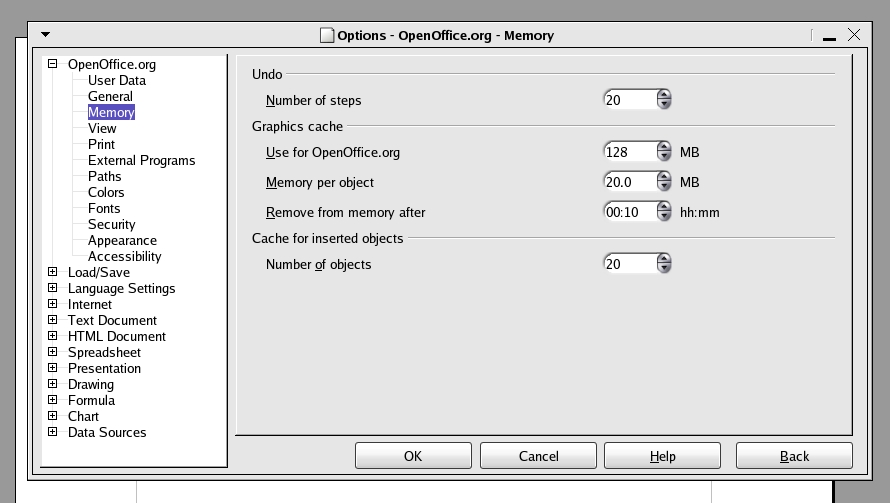890x503 pixels.
Task: Select User Data in options tree
Action: (116, 80)
